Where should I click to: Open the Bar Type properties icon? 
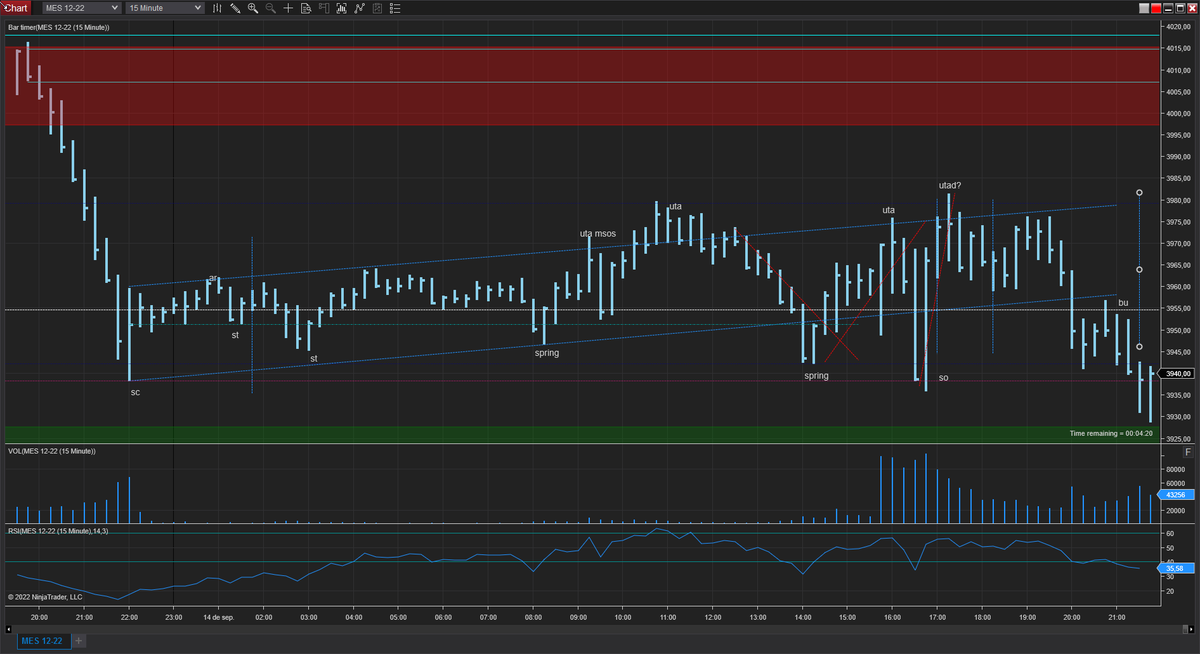coord(217,8)
